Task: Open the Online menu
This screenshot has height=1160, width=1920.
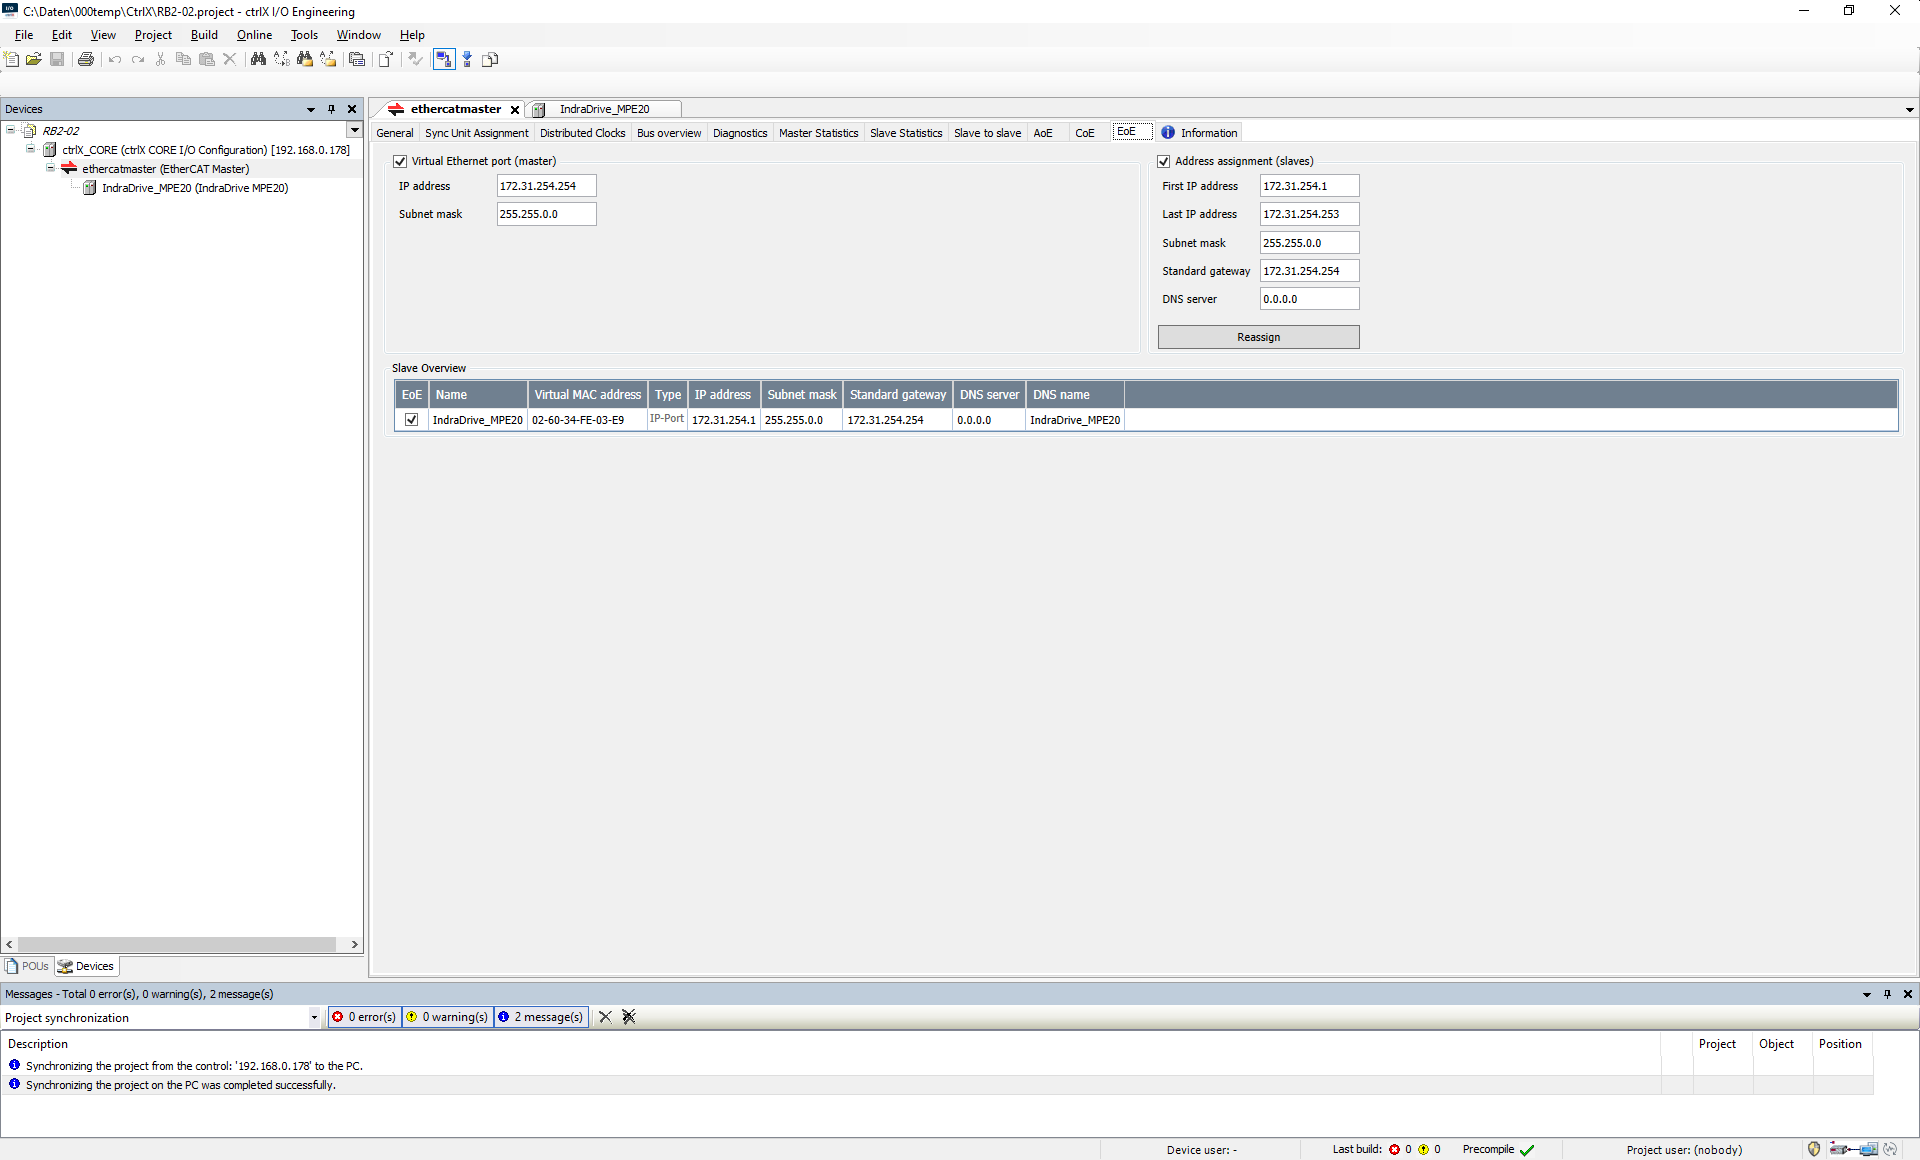Action: (254, 35)
